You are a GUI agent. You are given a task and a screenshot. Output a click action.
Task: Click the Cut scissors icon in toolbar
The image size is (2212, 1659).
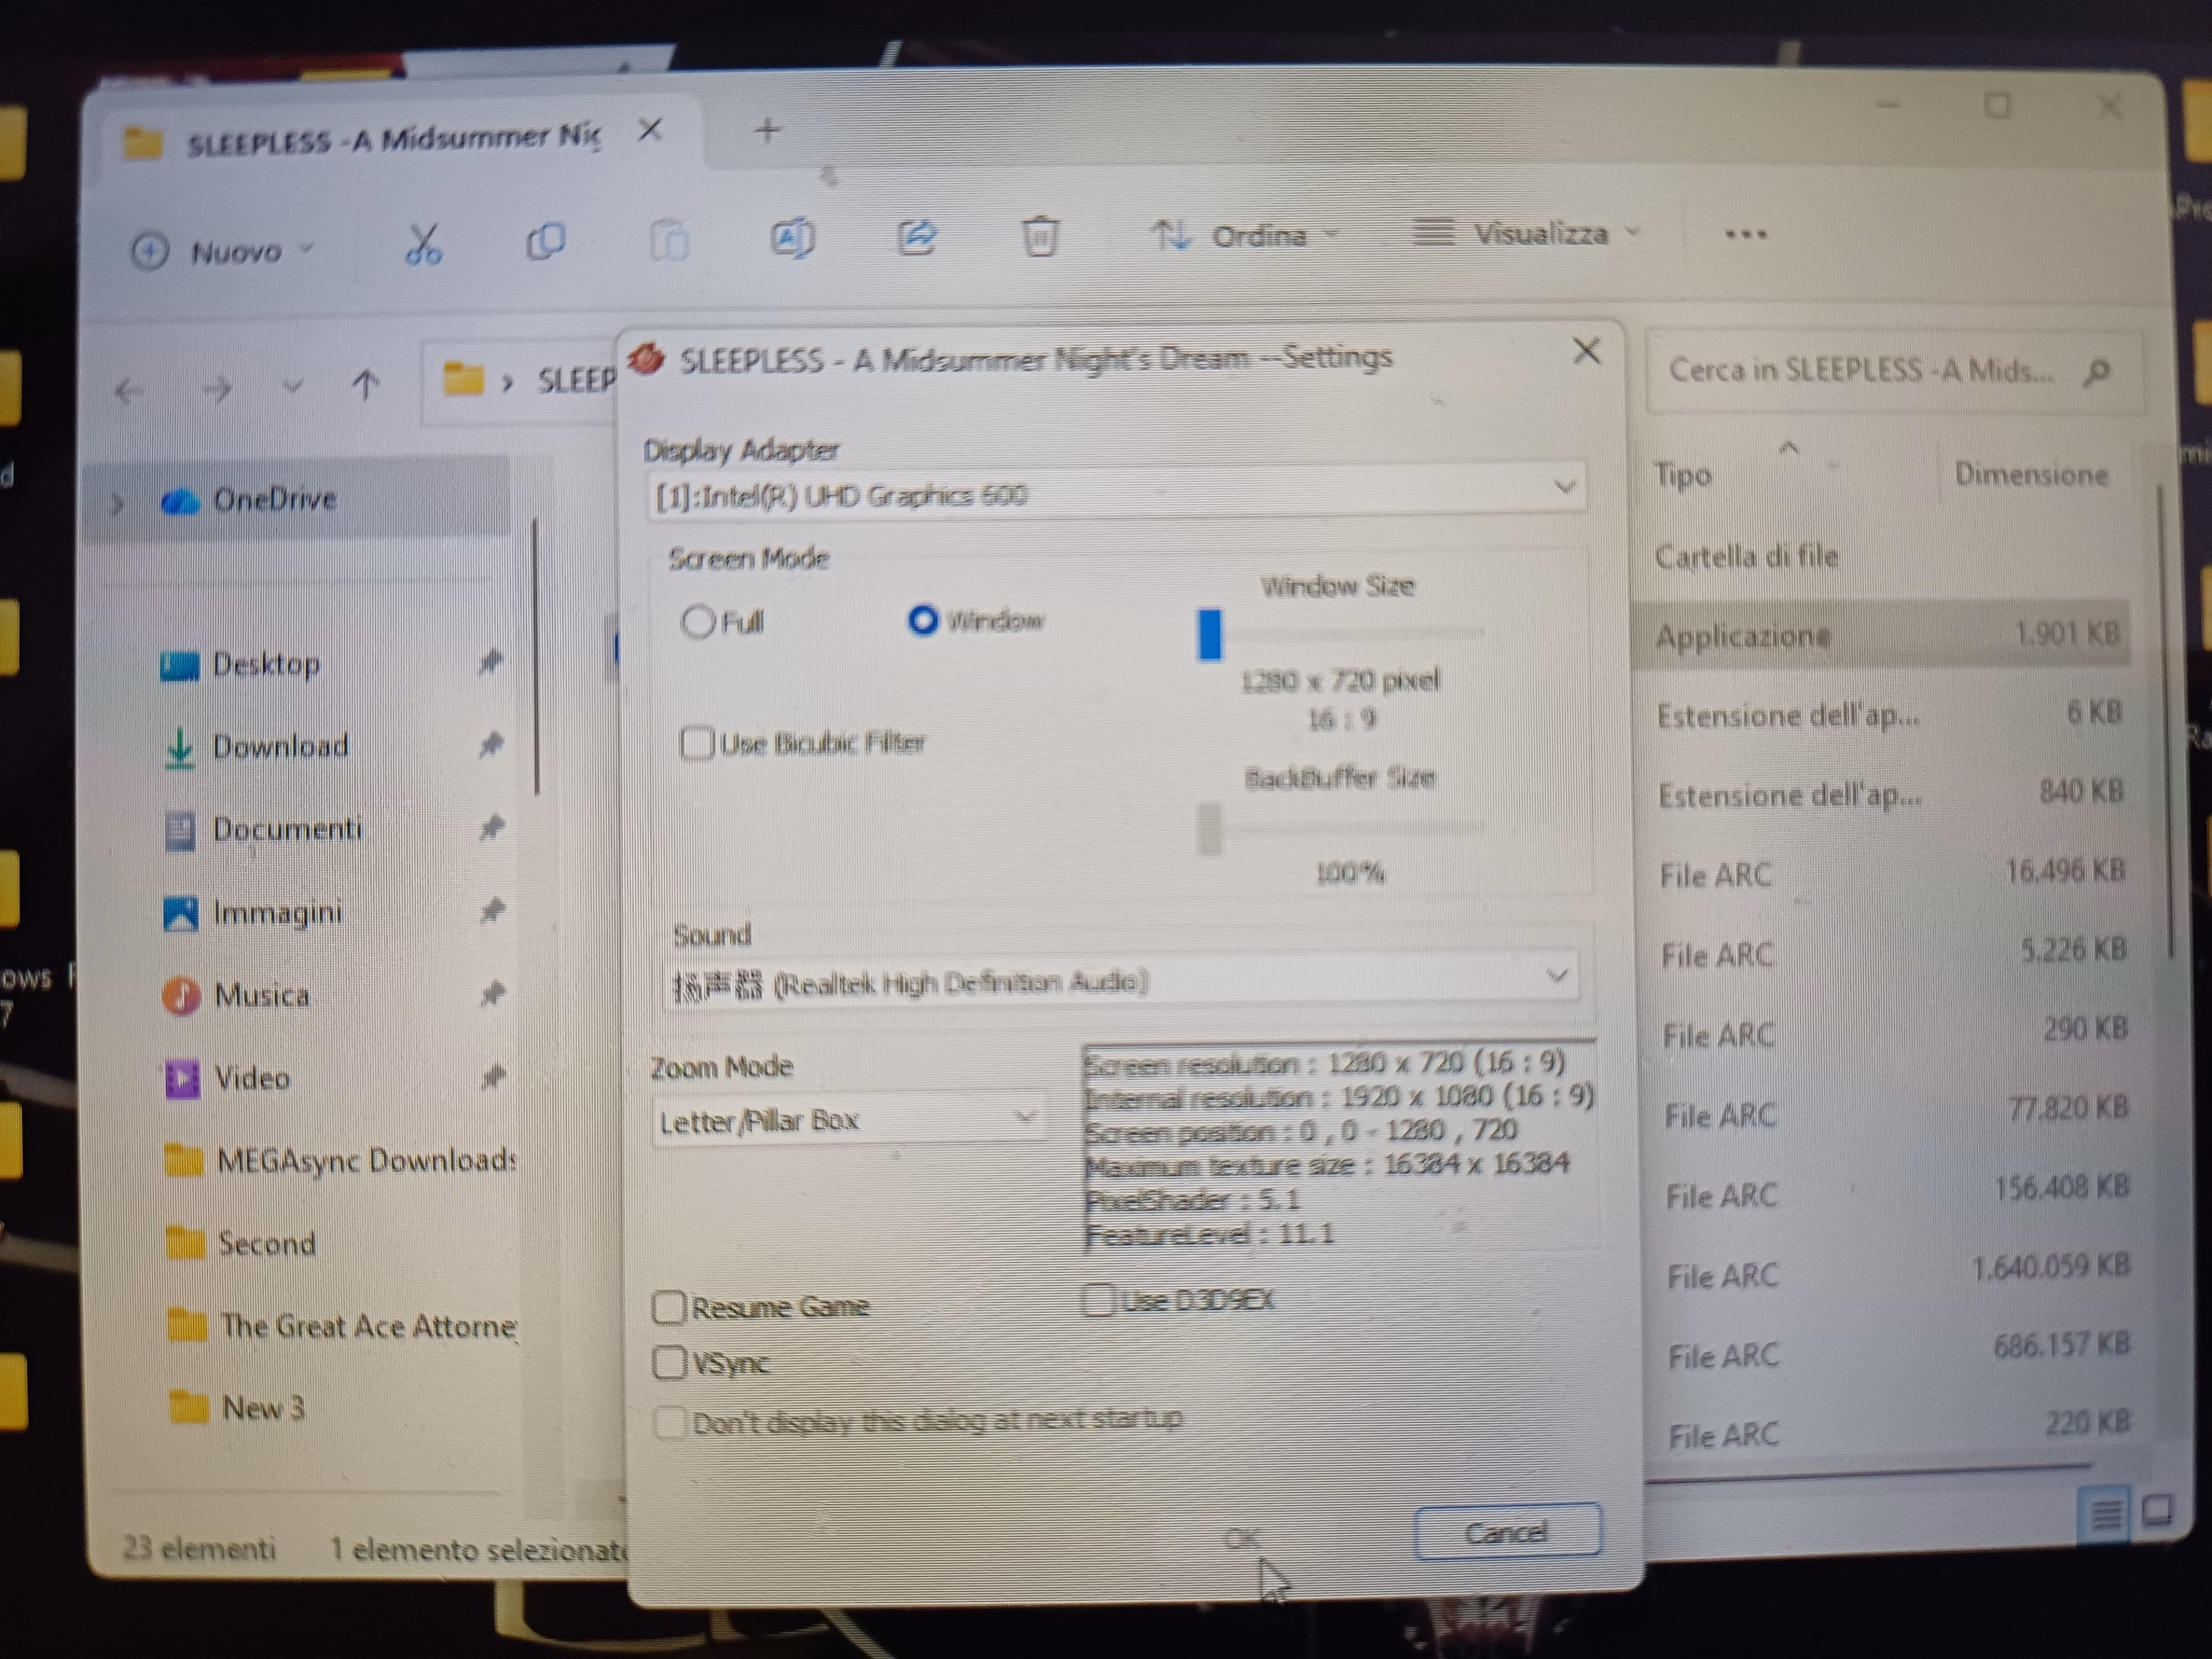(x=423, y=243)
